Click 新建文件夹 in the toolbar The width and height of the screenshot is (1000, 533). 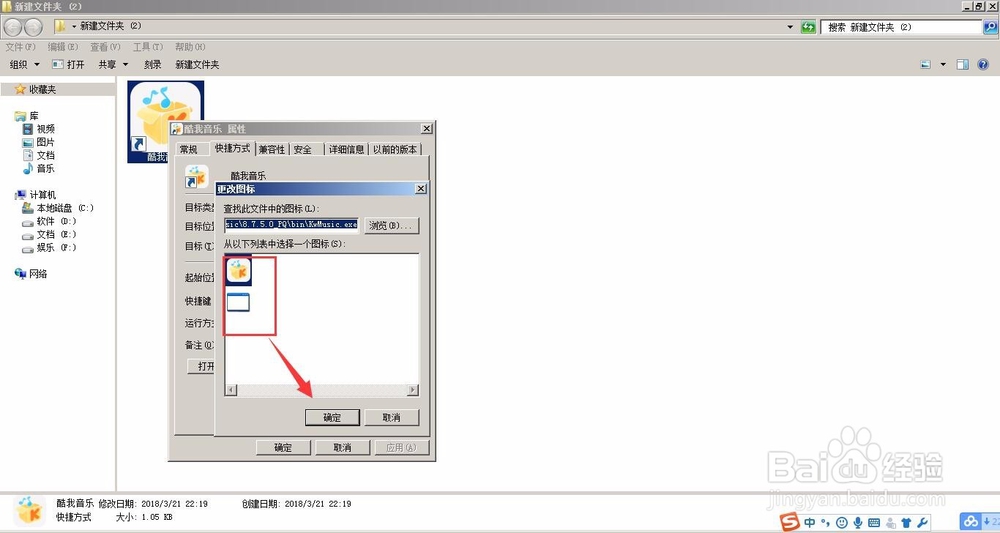point(197,64)
